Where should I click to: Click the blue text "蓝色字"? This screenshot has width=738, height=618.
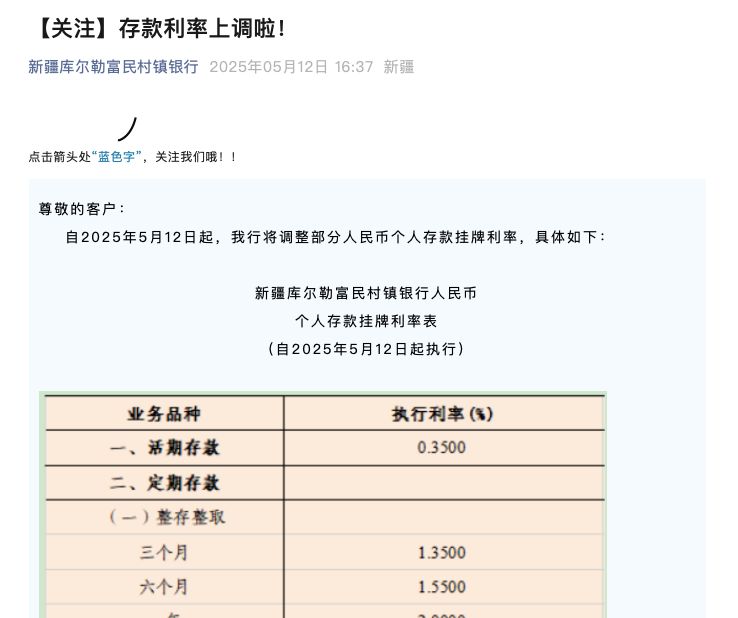(116, 157)
